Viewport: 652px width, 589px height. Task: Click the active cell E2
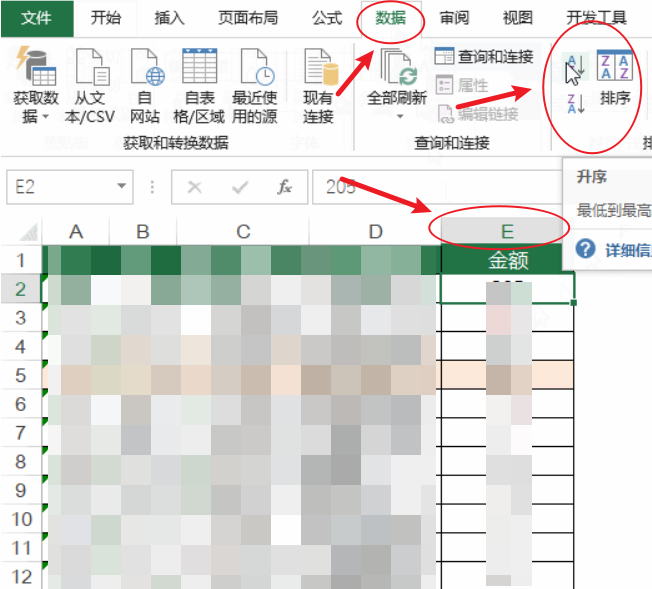pyautogui.click(x=507, y=288)
